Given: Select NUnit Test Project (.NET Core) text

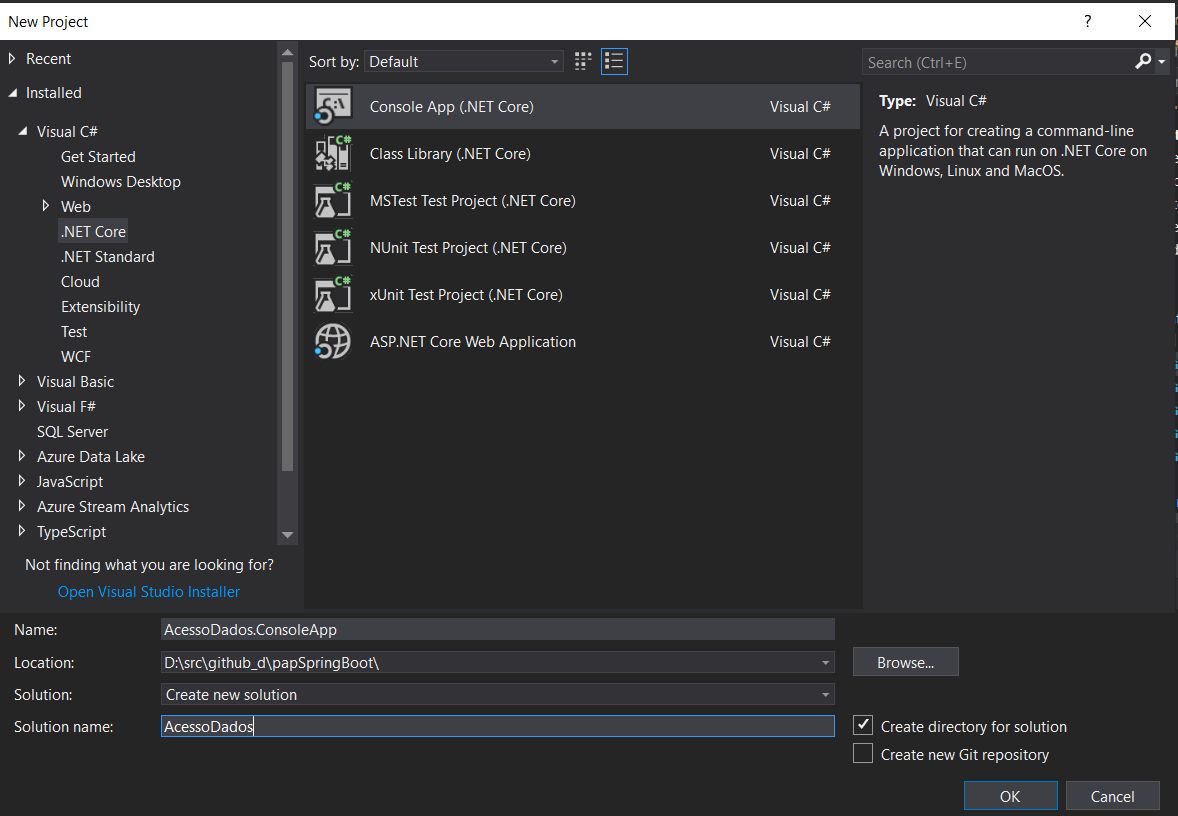Looking at the screenshot, I should pos(468,248).
